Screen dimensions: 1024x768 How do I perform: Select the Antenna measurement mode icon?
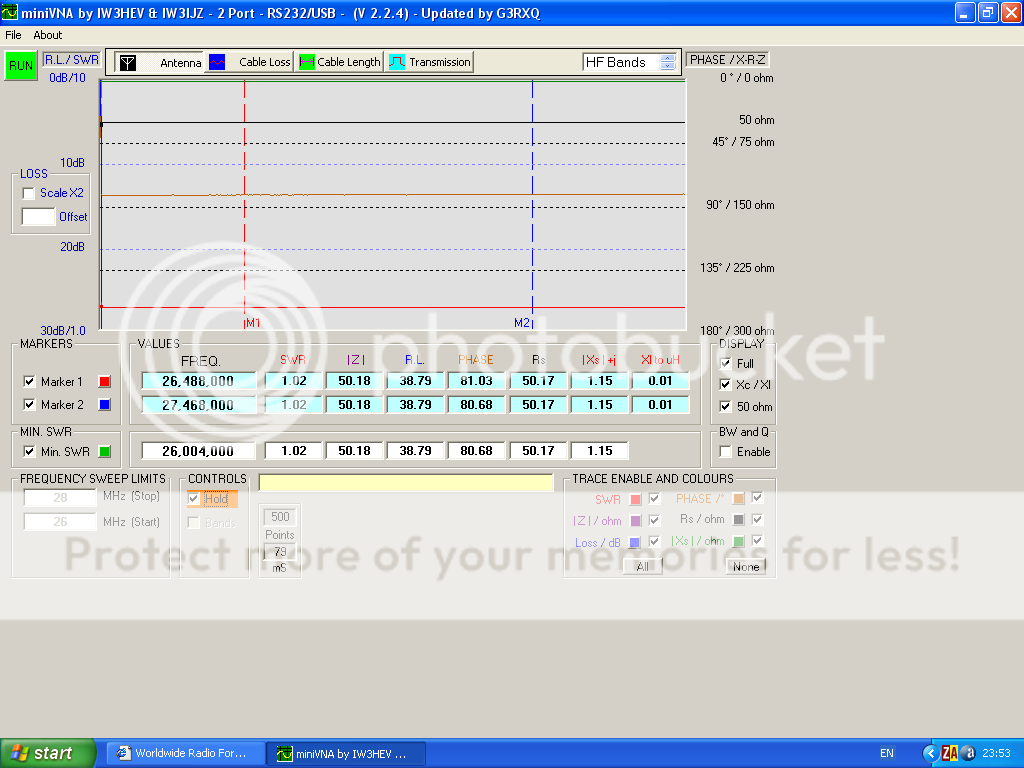coord(128,62)
